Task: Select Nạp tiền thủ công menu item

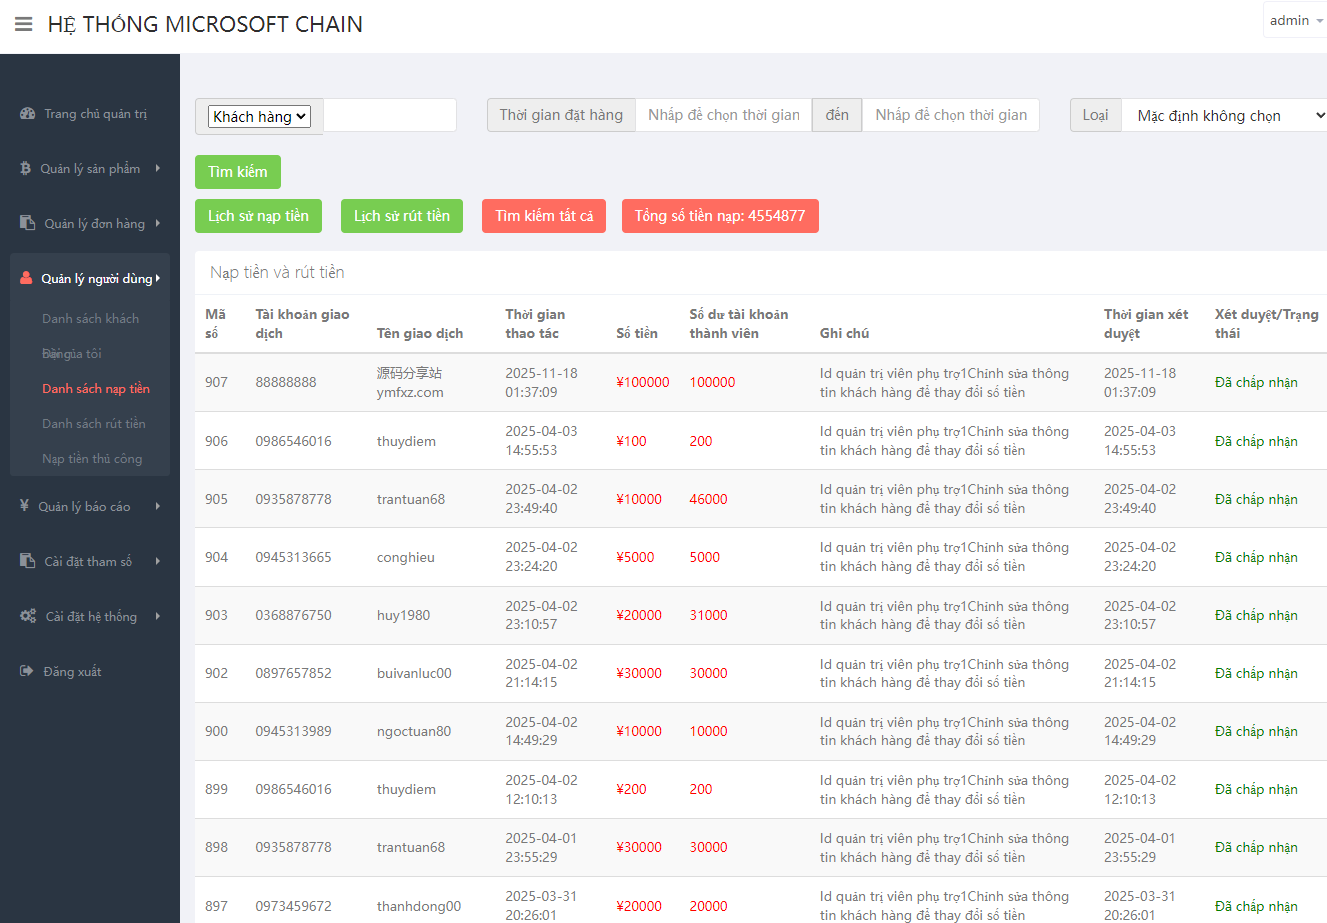Action: (x=92, y=459)
